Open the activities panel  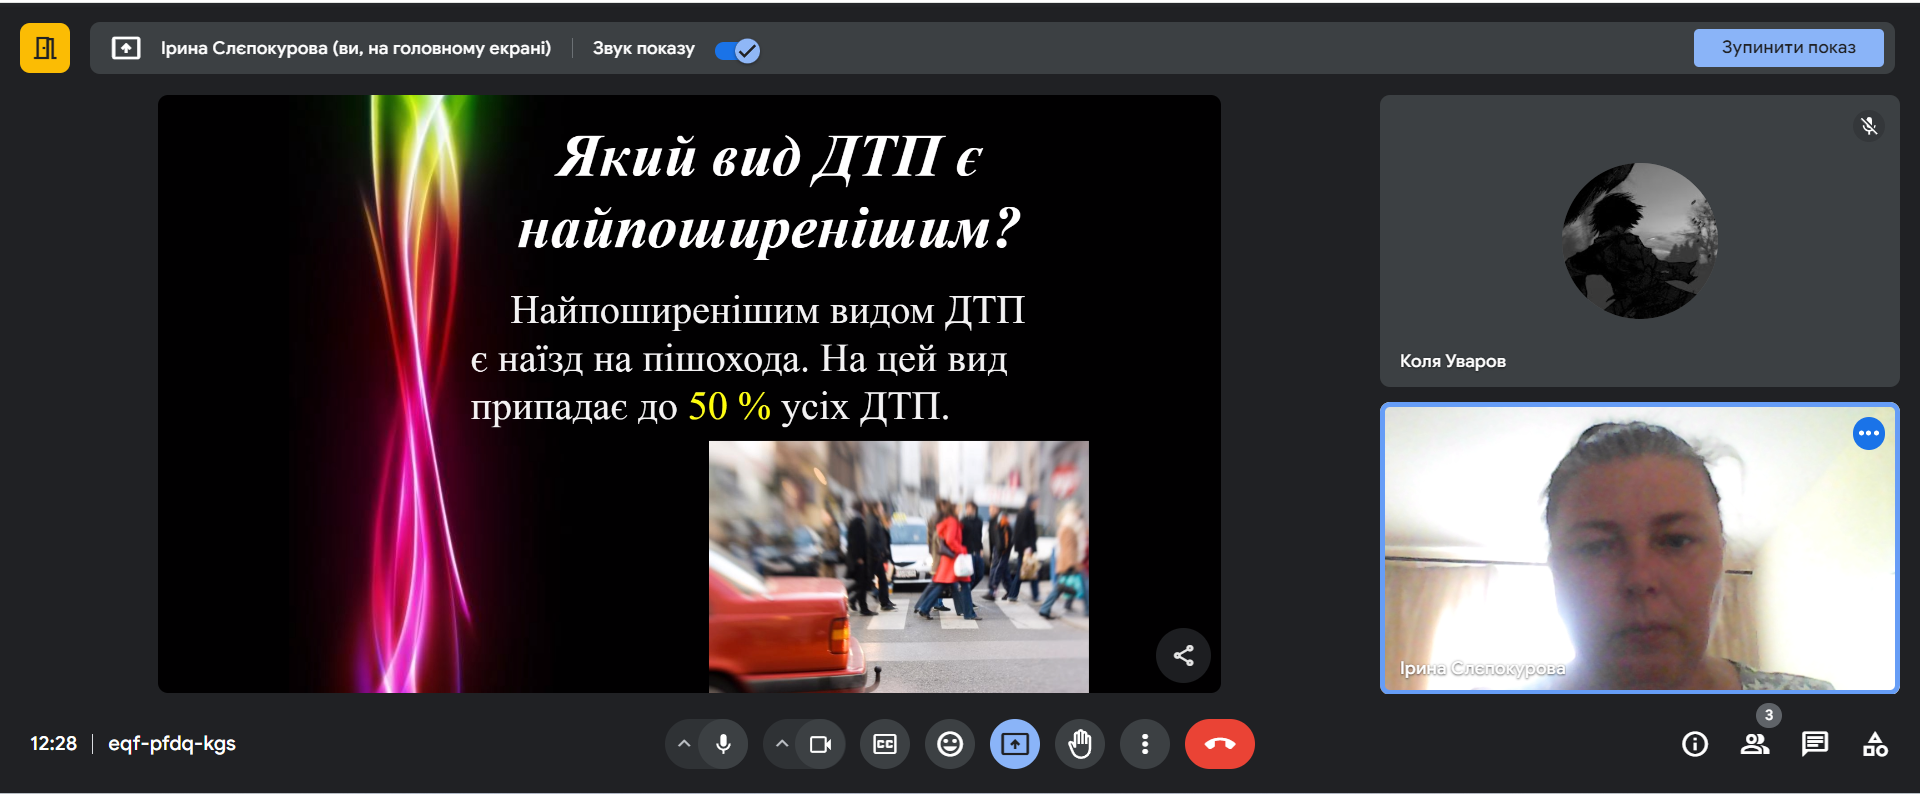[1875, 744]
